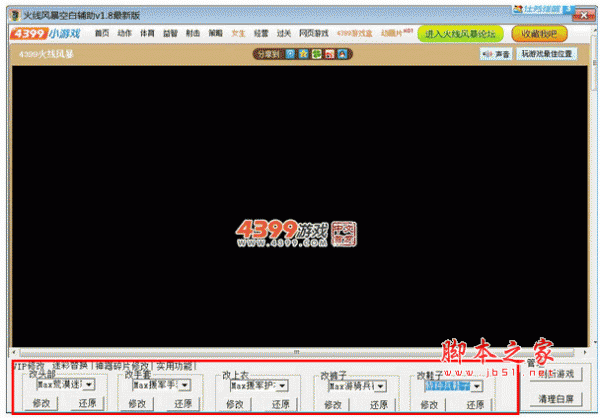
Task: Click 修改 under 改裤子
Action: click(333, 405)
